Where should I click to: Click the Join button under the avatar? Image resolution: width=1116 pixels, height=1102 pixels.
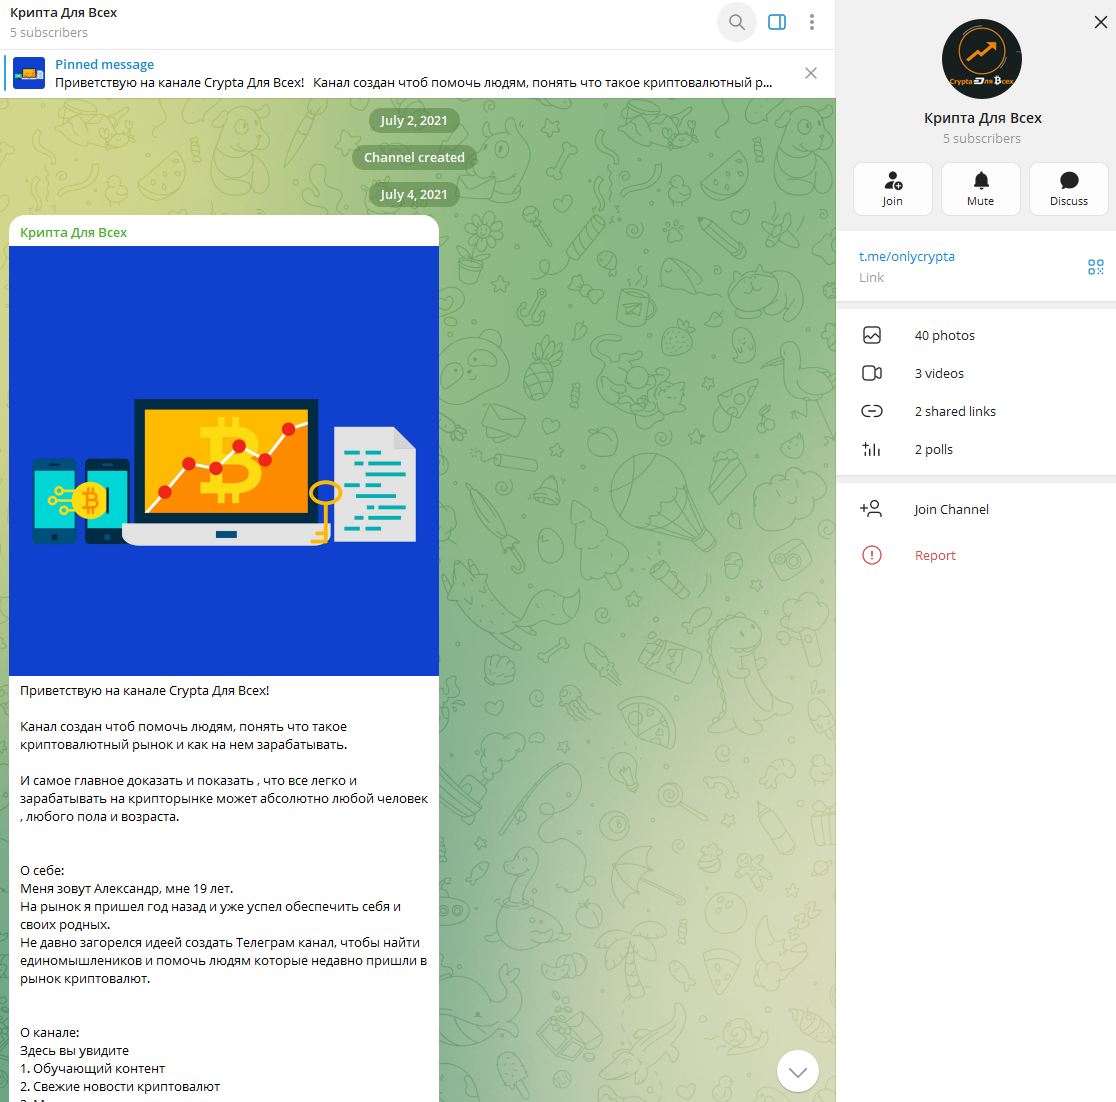[x=893, y=189]
